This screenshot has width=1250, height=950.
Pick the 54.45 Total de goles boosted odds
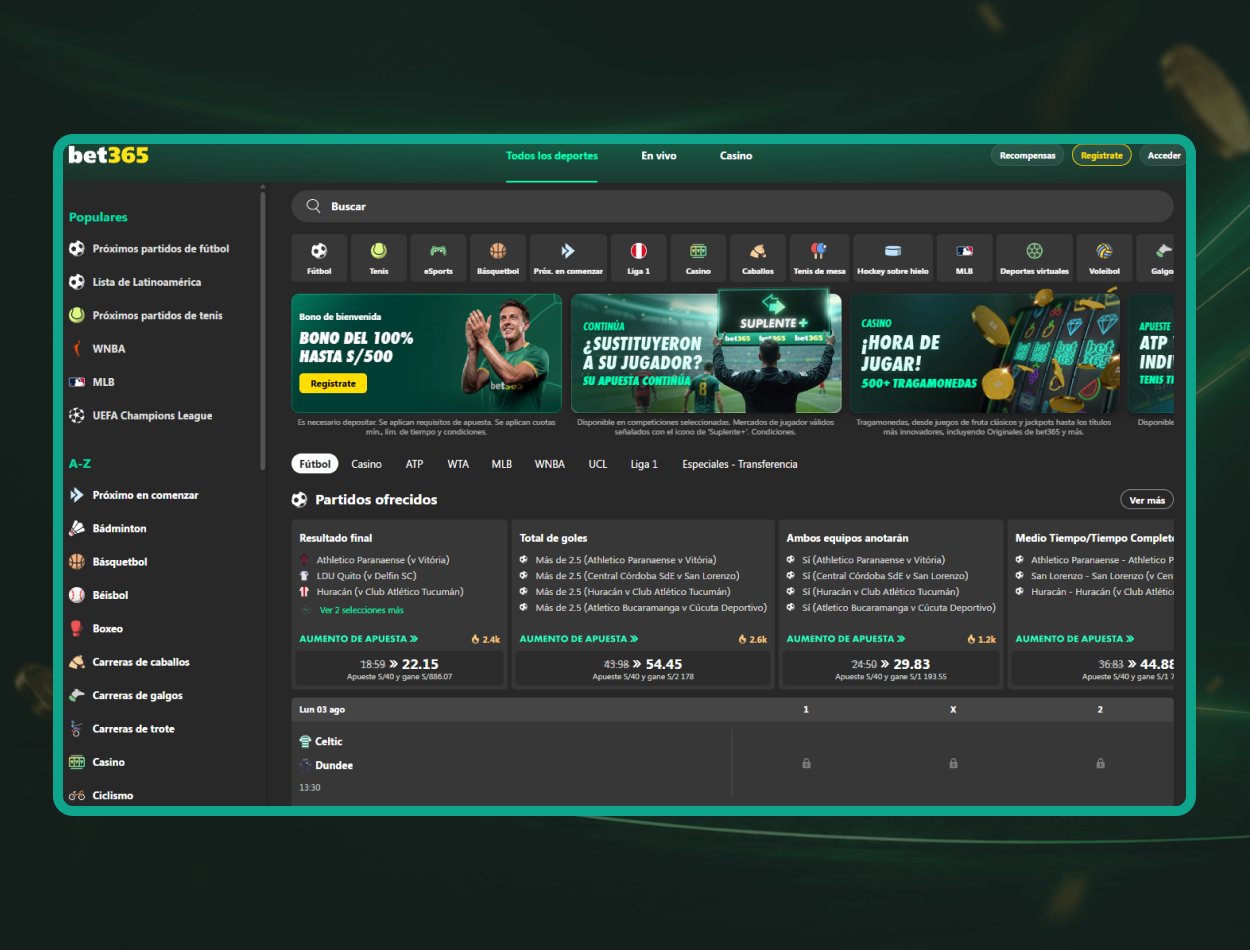[643, 668]
